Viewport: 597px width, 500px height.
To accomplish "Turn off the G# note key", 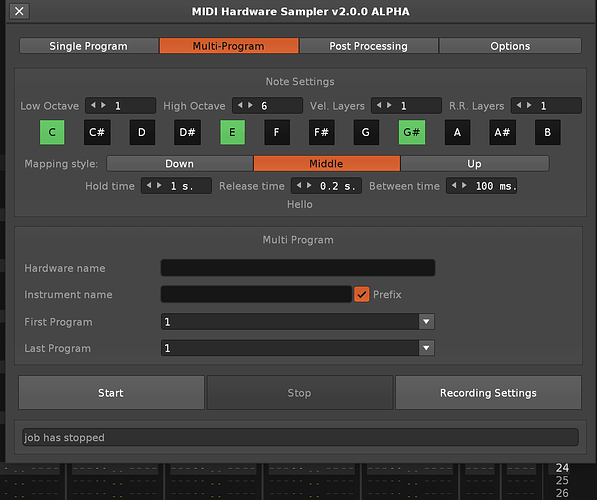I will pyautogui.click(x=412, y=132).
